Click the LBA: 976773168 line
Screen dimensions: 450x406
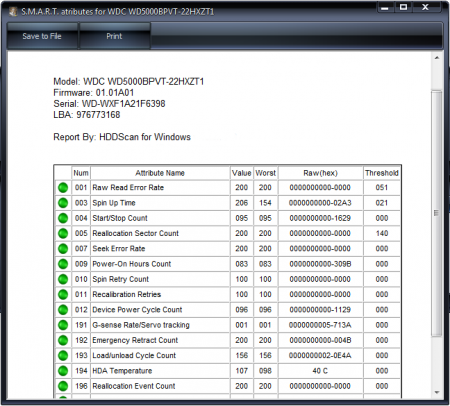[87, 115]
